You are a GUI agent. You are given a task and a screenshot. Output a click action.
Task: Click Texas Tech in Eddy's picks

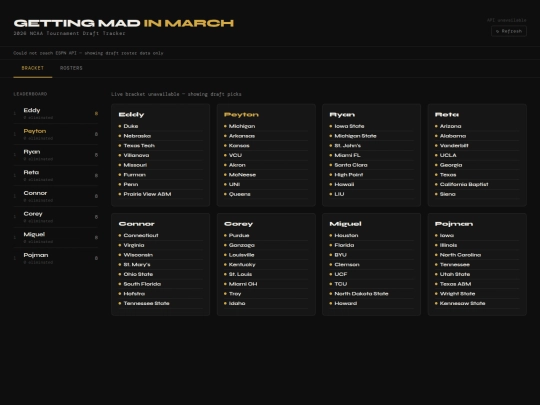(139, 146)
